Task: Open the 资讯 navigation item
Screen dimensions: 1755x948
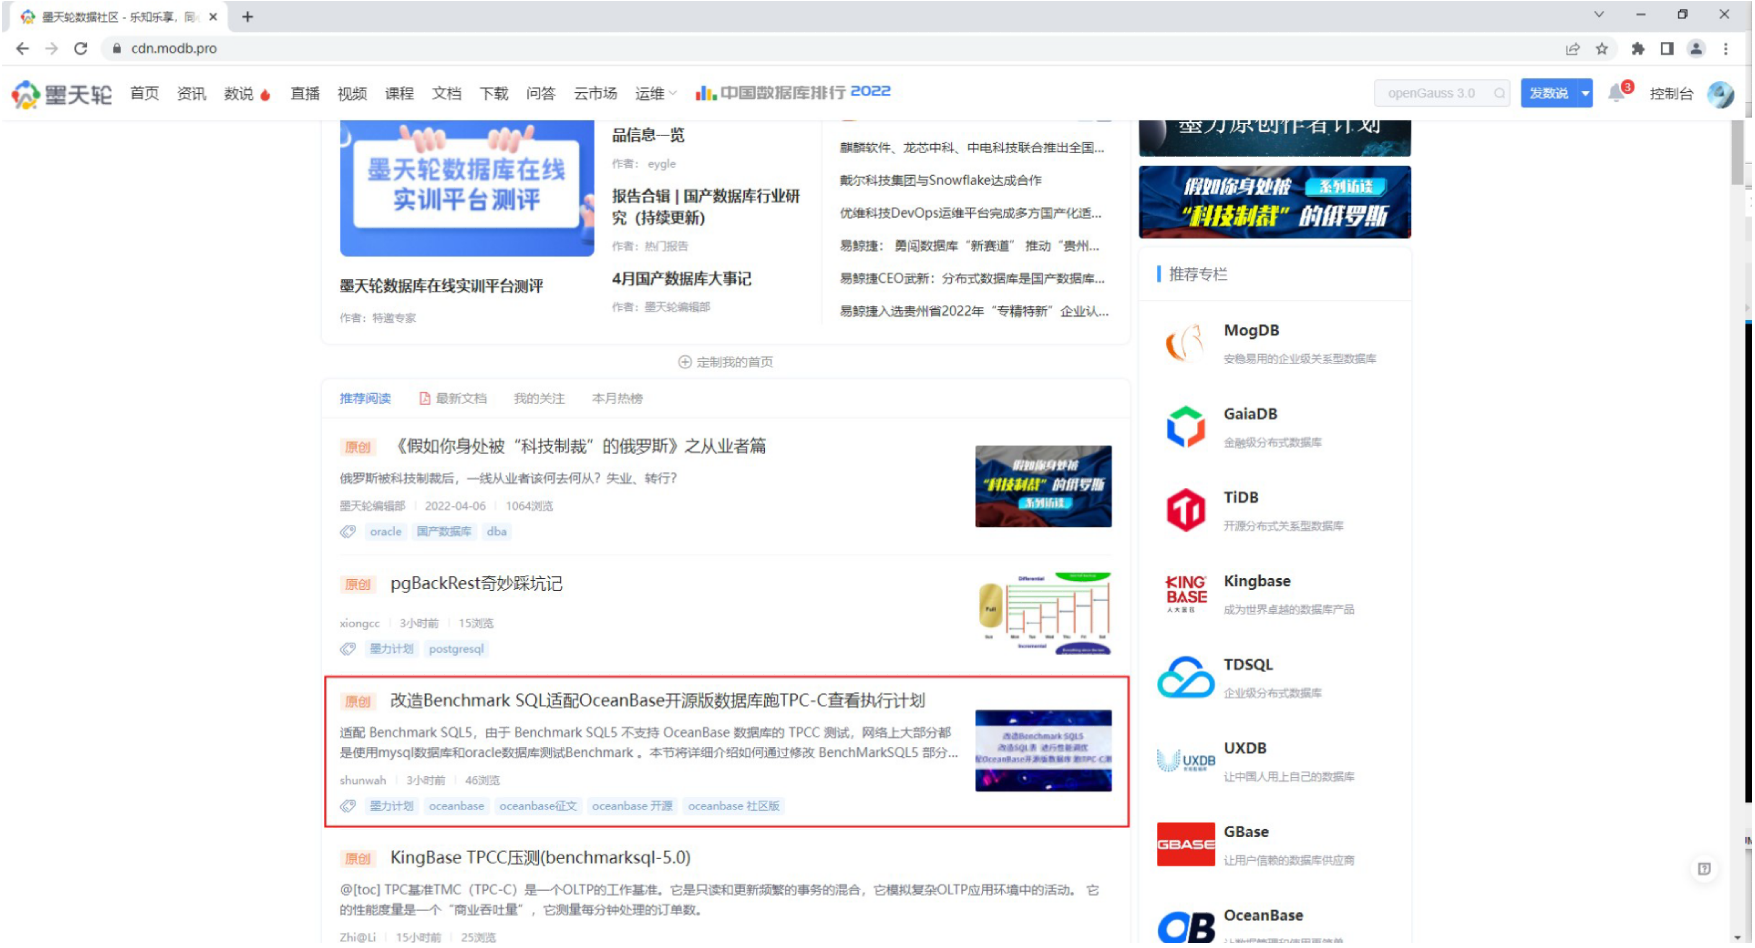Action: click(x=191, y=93)
